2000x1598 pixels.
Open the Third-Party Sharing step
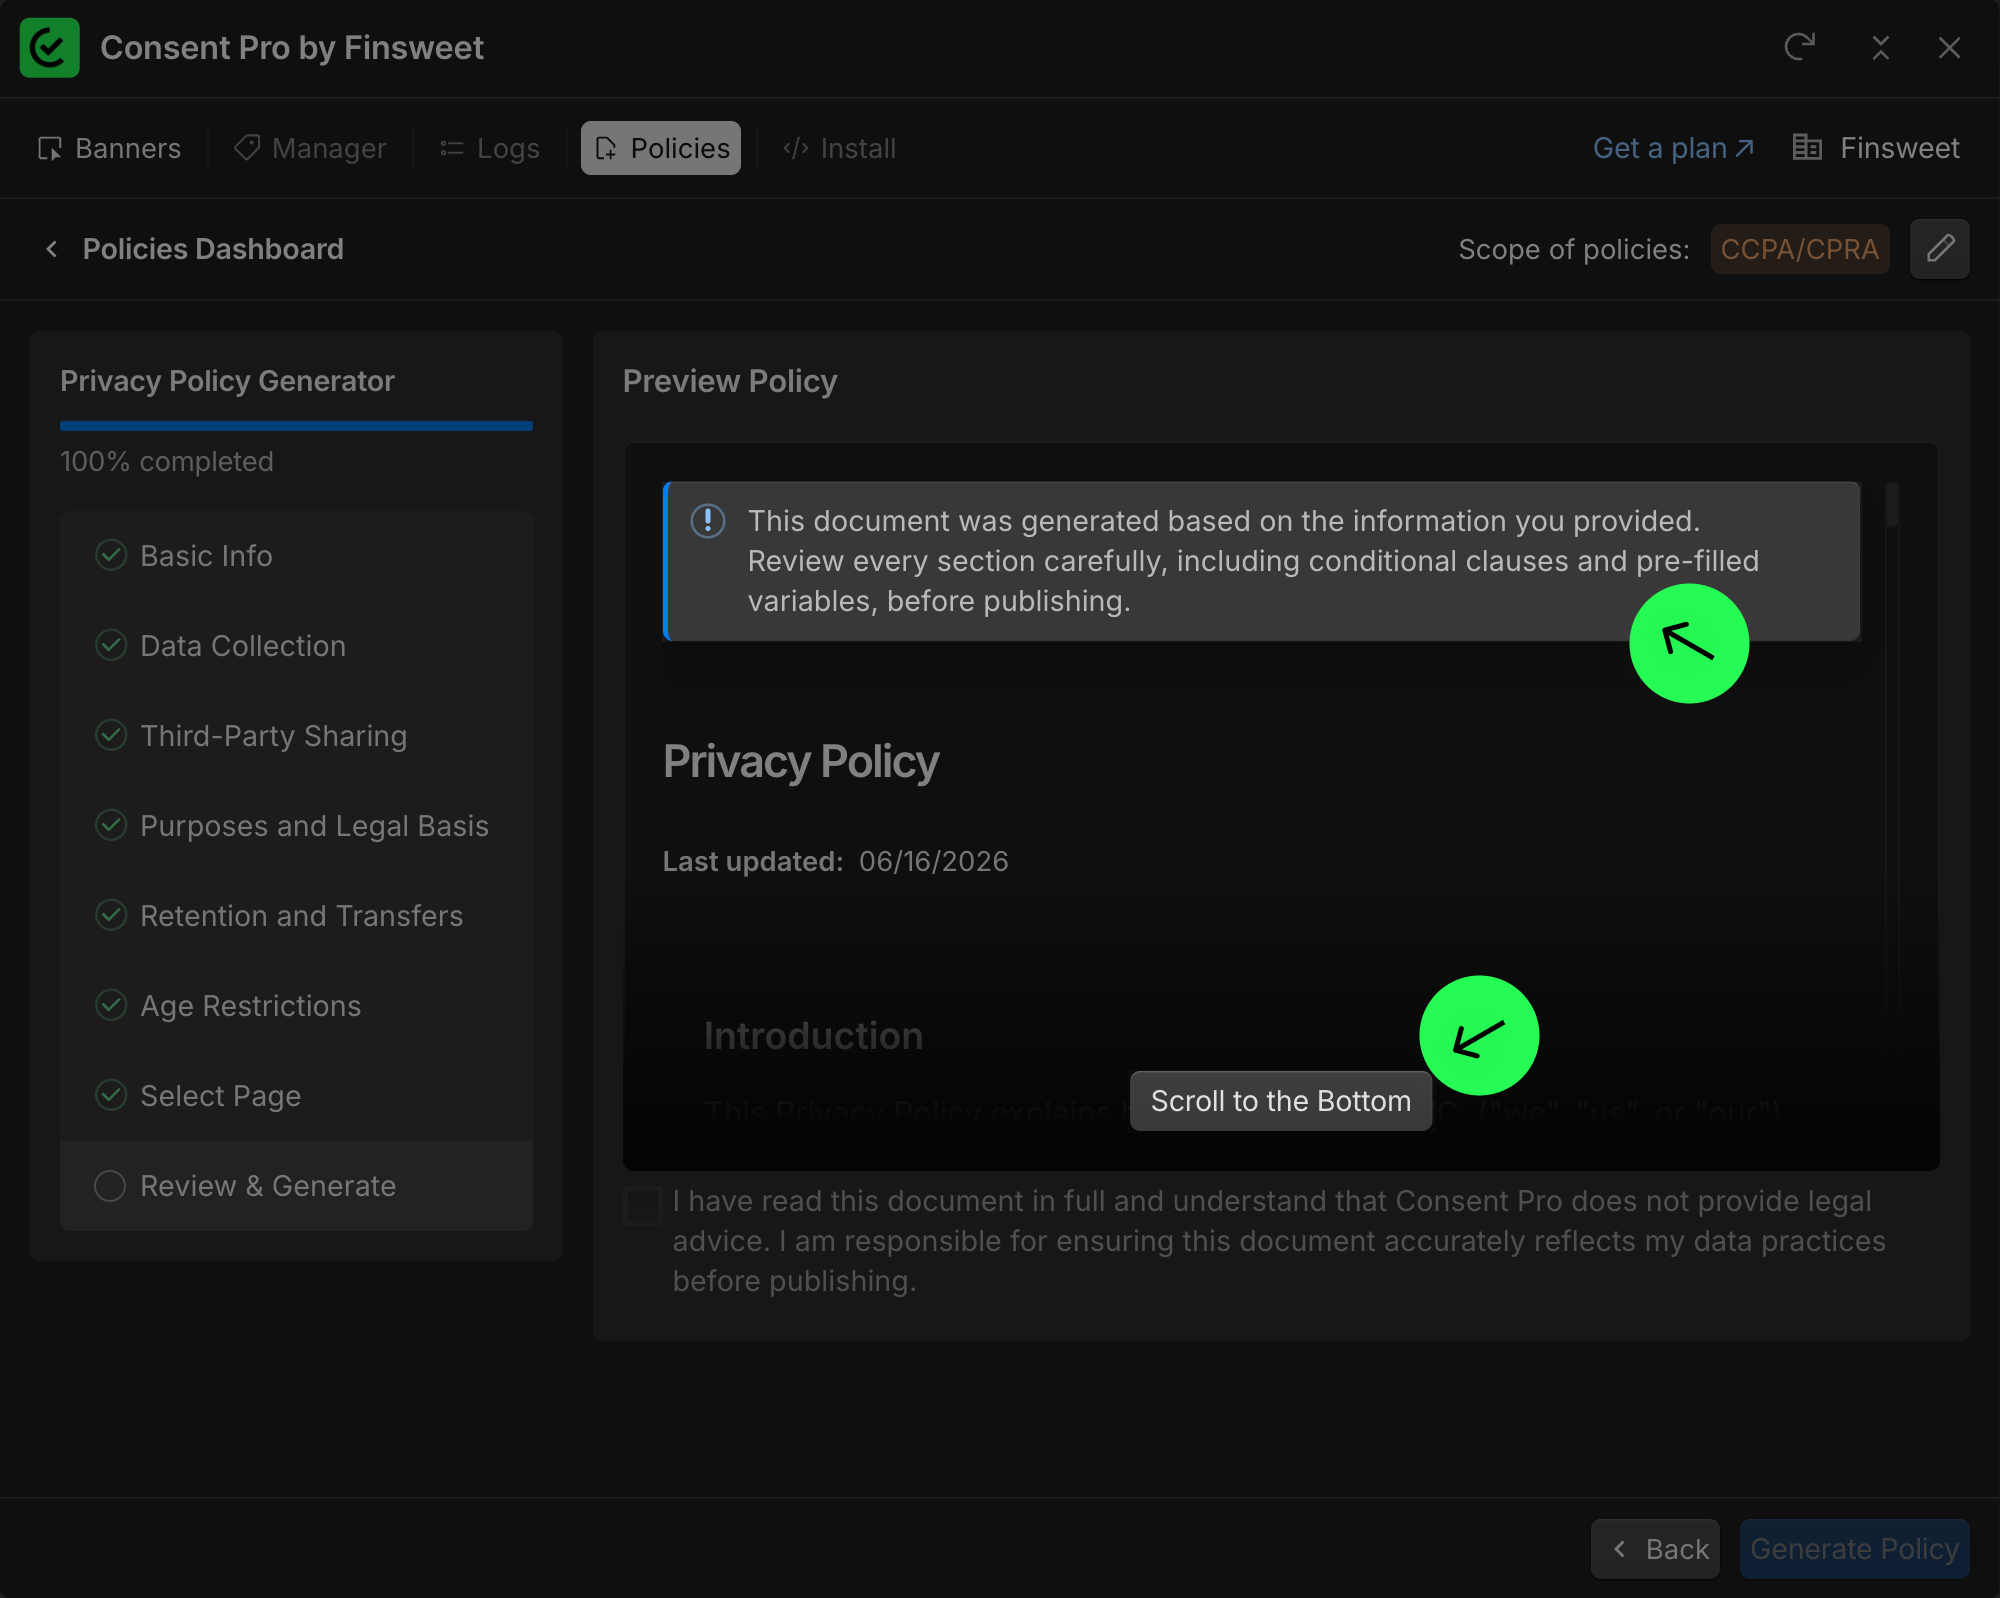click(x=296, y=736)
